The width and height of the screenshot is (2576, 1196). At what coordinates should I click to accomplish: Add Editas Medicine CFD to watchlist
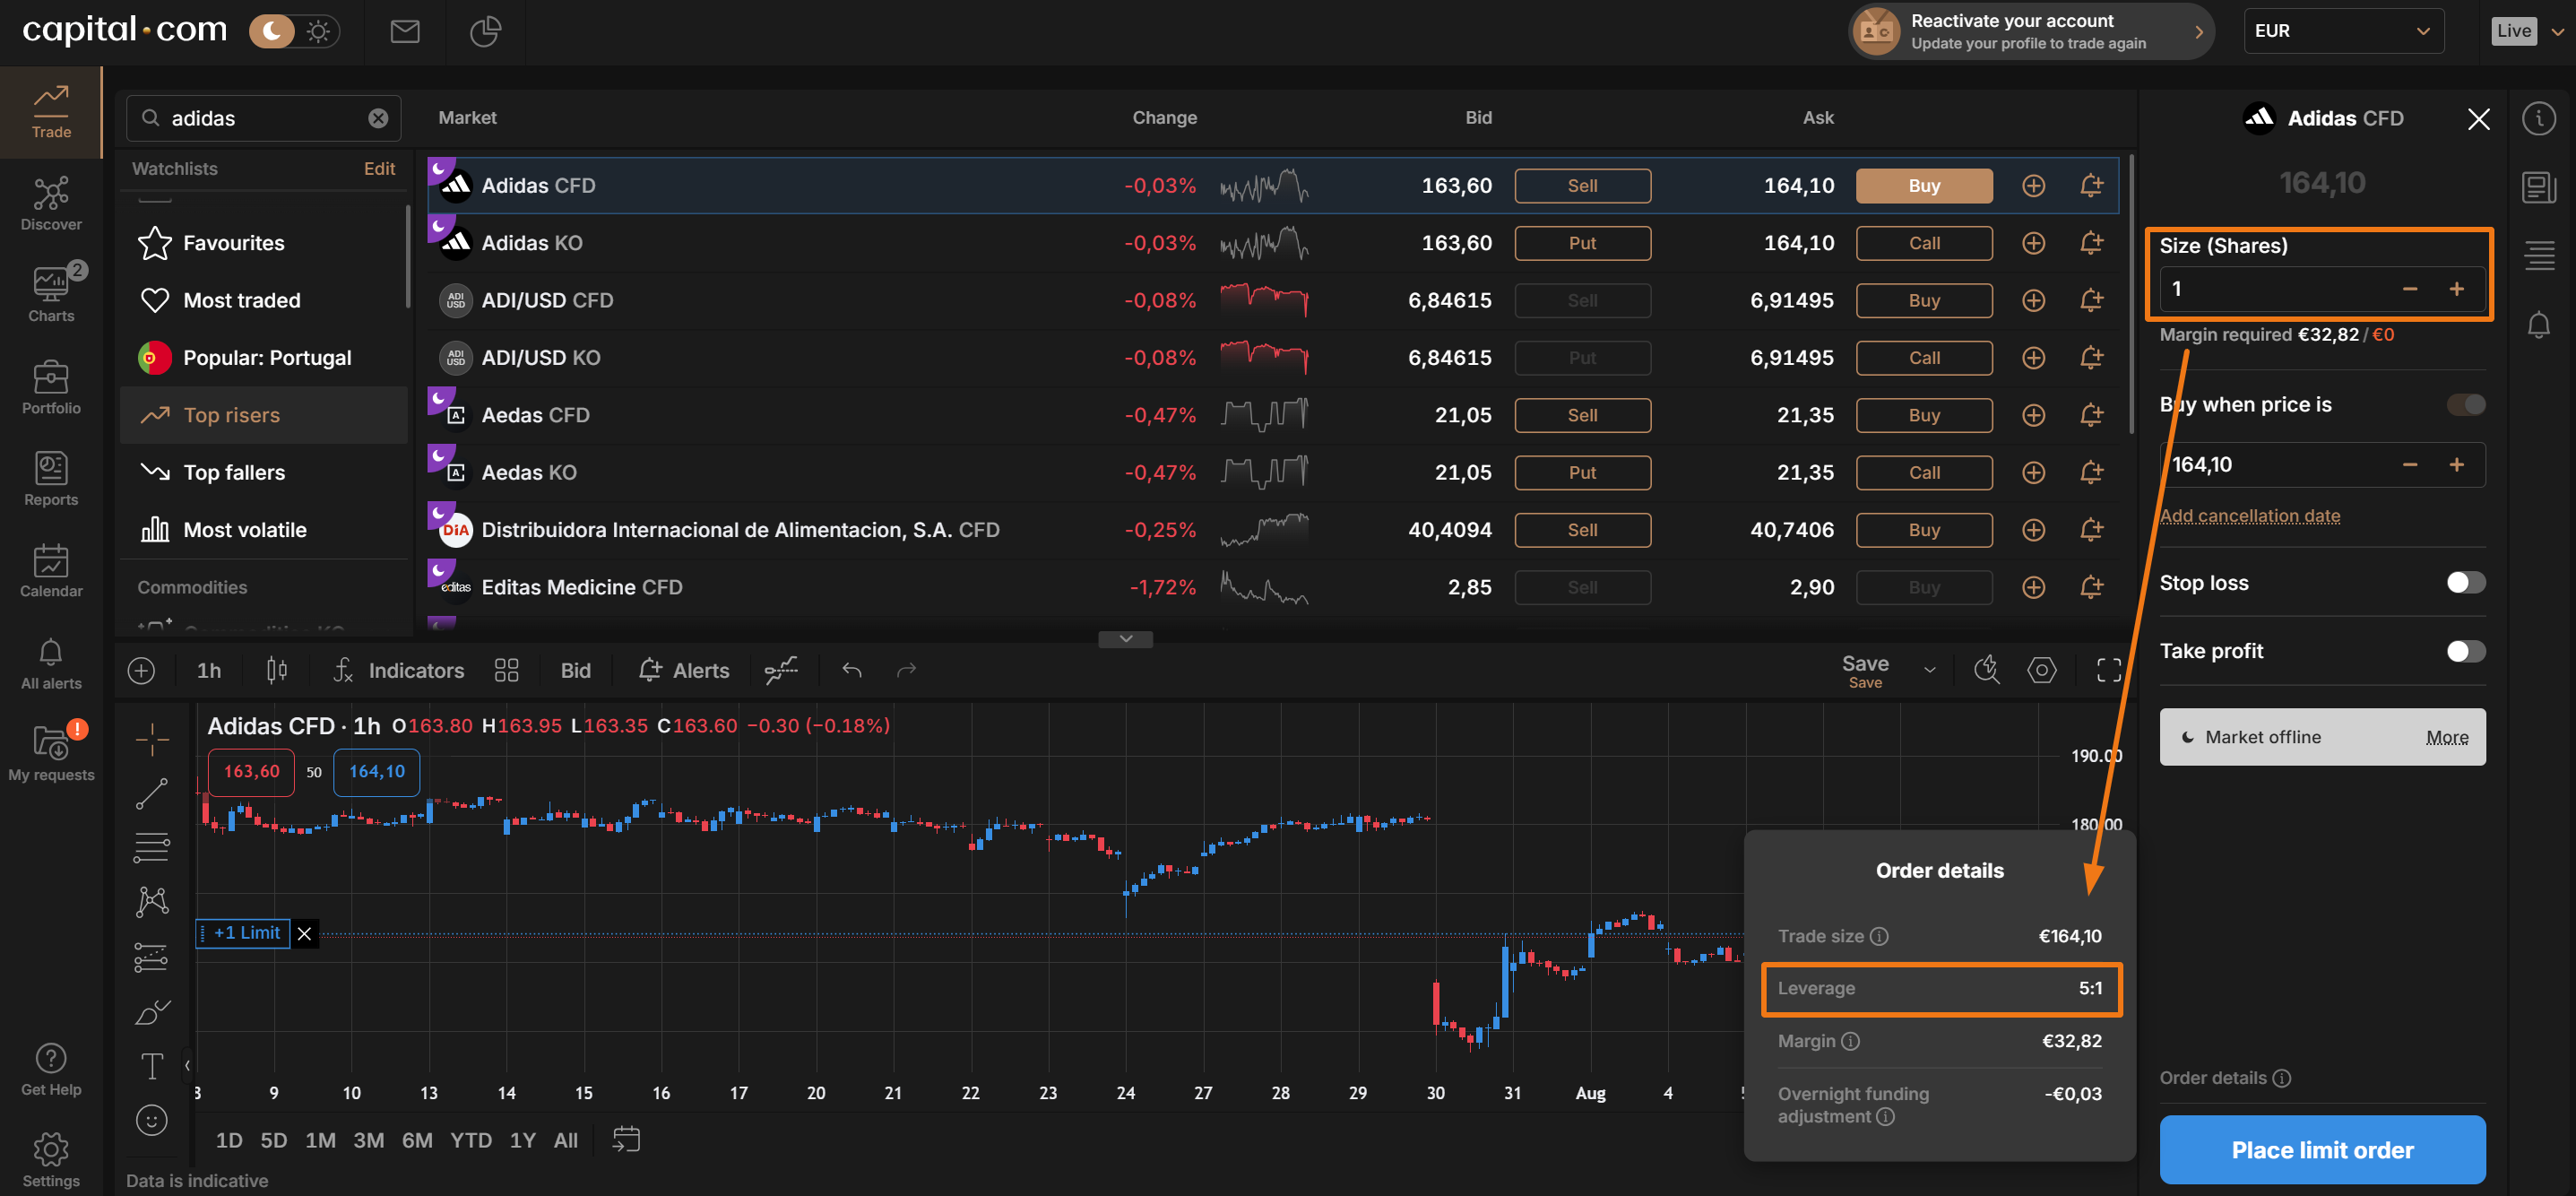(2033, 587)
